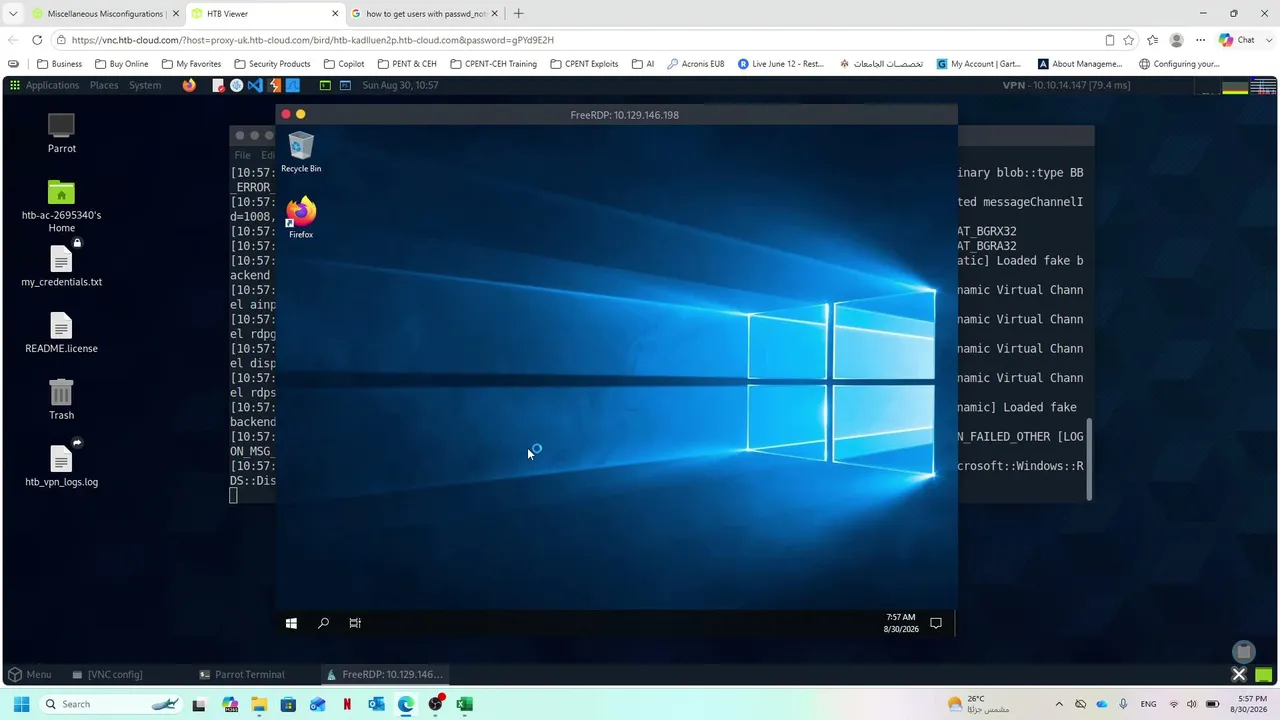Launch VS Code from the Parrot panel

coord(255,85)
